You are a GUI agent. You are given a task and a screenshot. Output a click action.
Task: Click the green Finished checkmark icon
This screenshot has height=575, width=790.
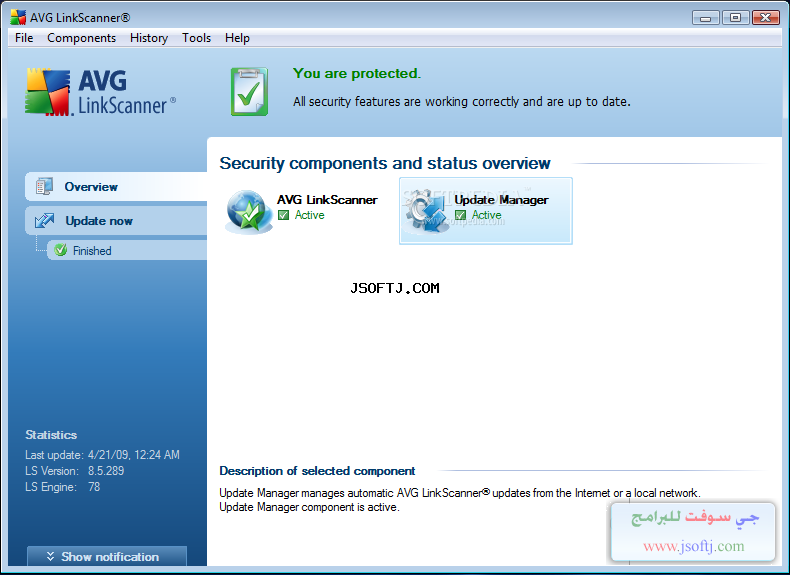(x=60, y=250)
